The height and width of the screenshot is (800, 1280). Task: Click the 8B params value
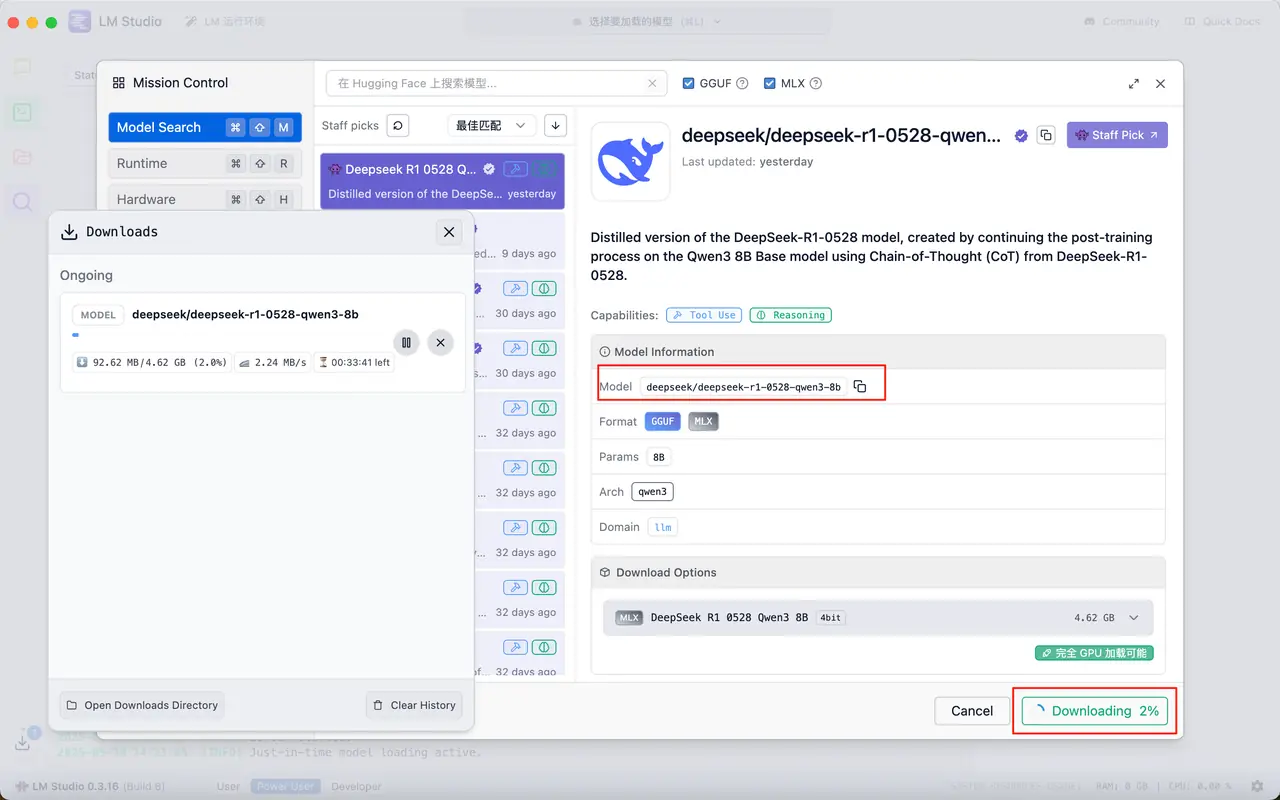click(658, 457)
